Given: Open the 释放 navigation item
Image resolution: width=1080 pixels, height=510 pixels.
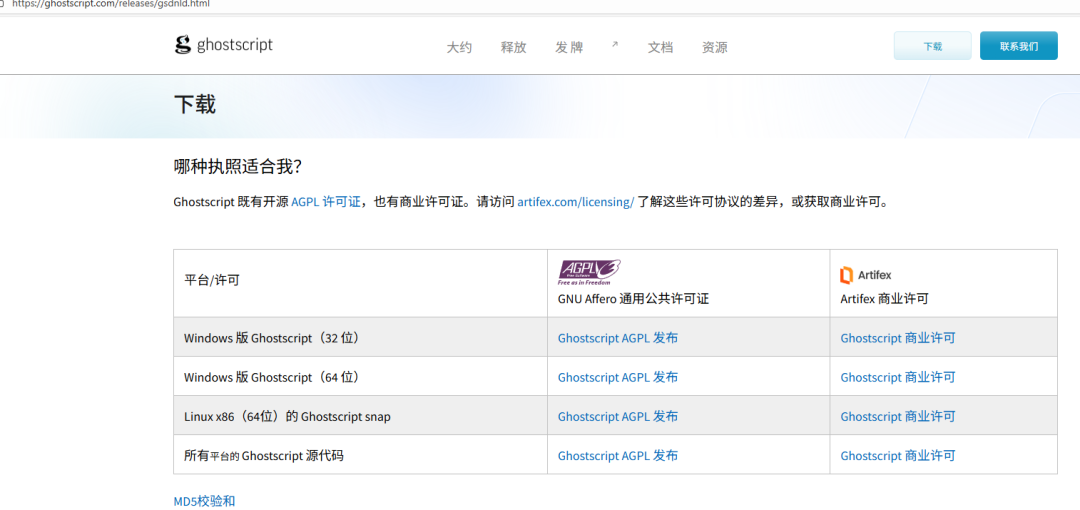Looking at the screenshot, I should [513, 48].
